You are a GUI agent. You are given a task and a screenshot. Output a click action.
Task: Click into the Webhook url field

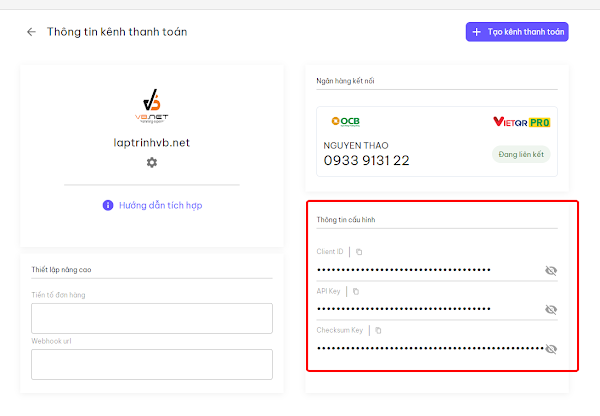[x=151, y=364]
